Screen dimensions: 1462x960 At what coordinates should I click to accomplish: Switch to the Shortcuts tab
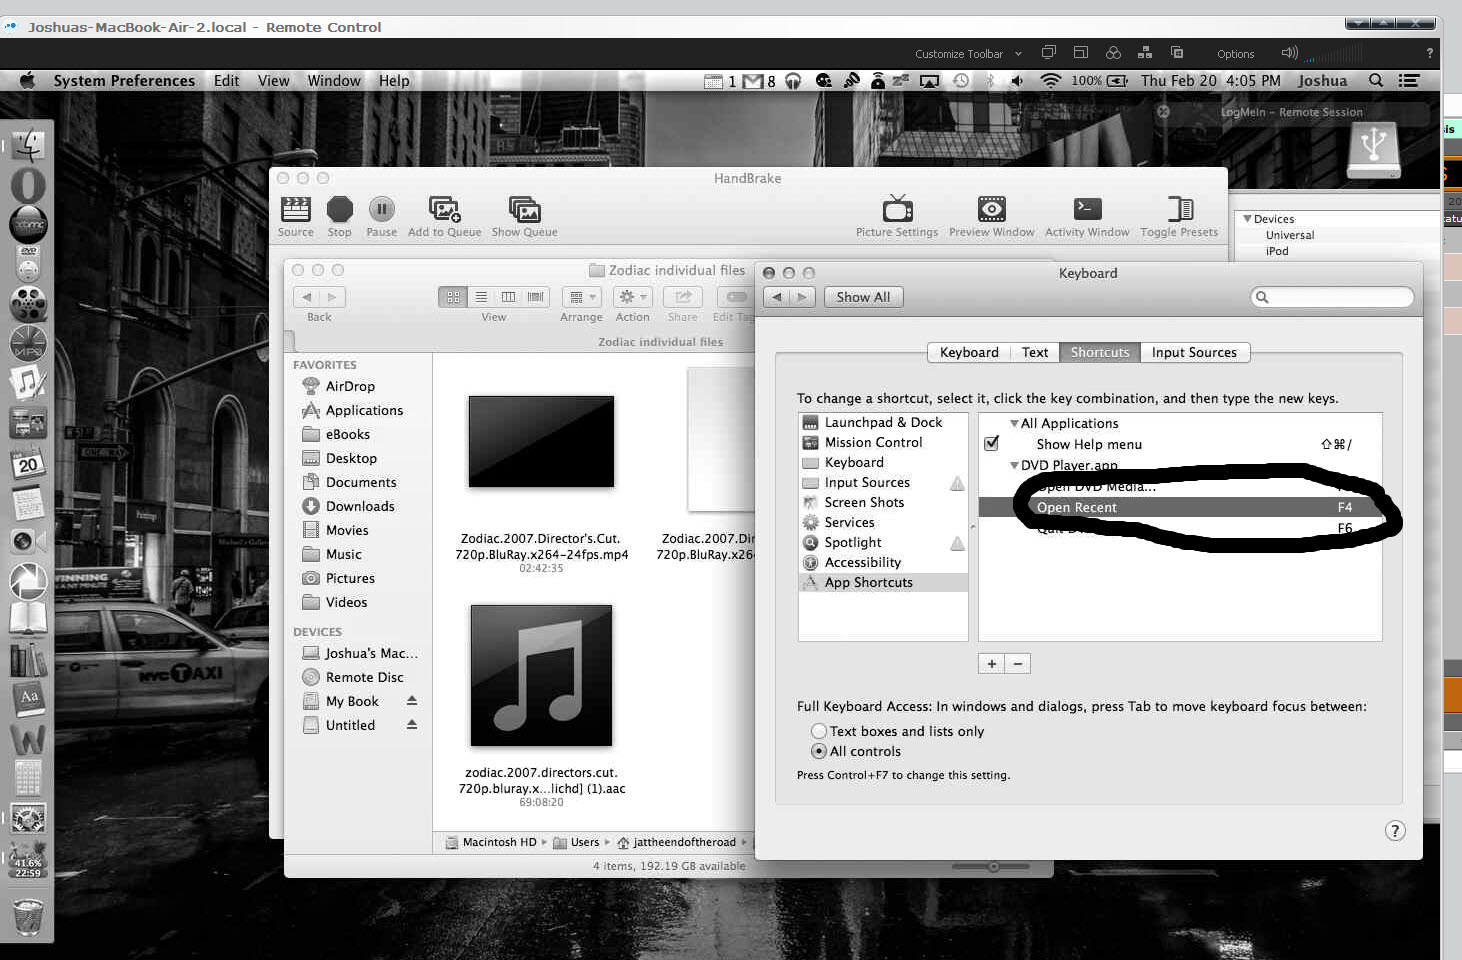click(x=1100, y=352)
